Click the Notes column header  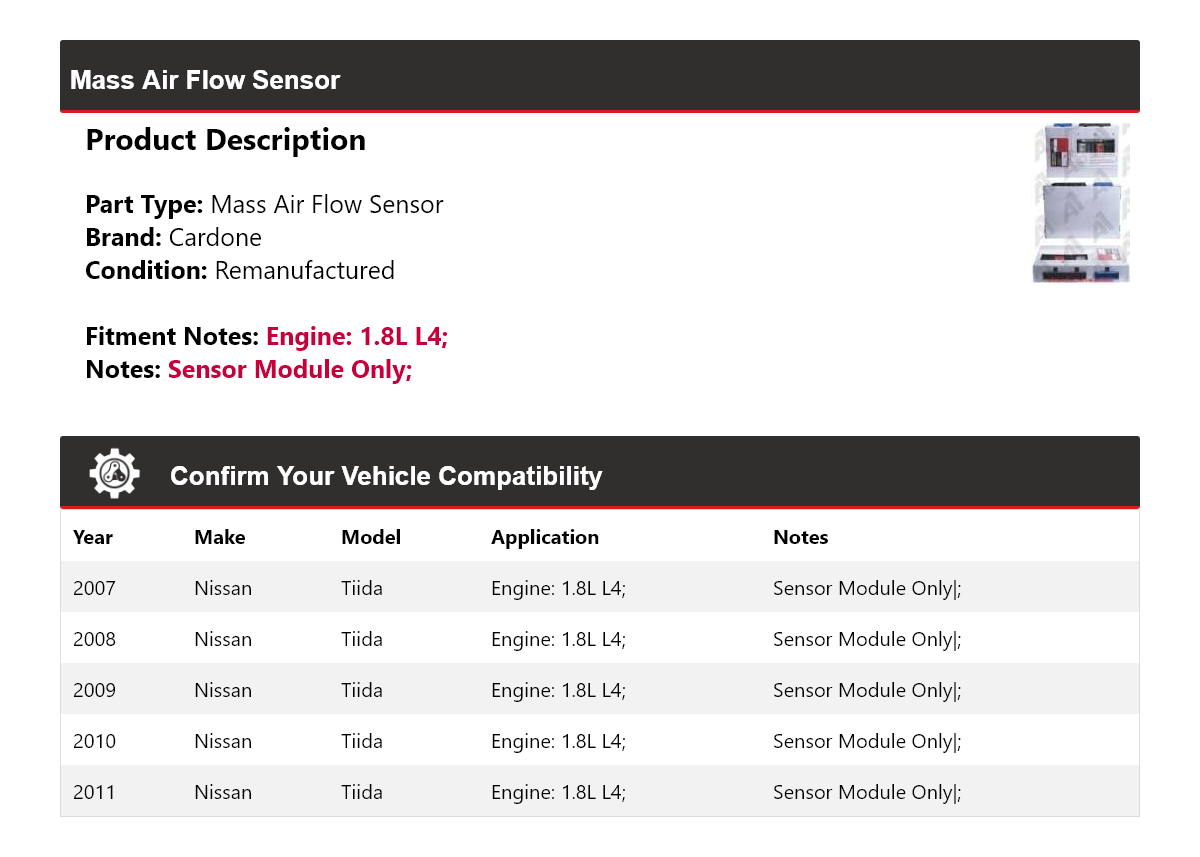[801, 537]
